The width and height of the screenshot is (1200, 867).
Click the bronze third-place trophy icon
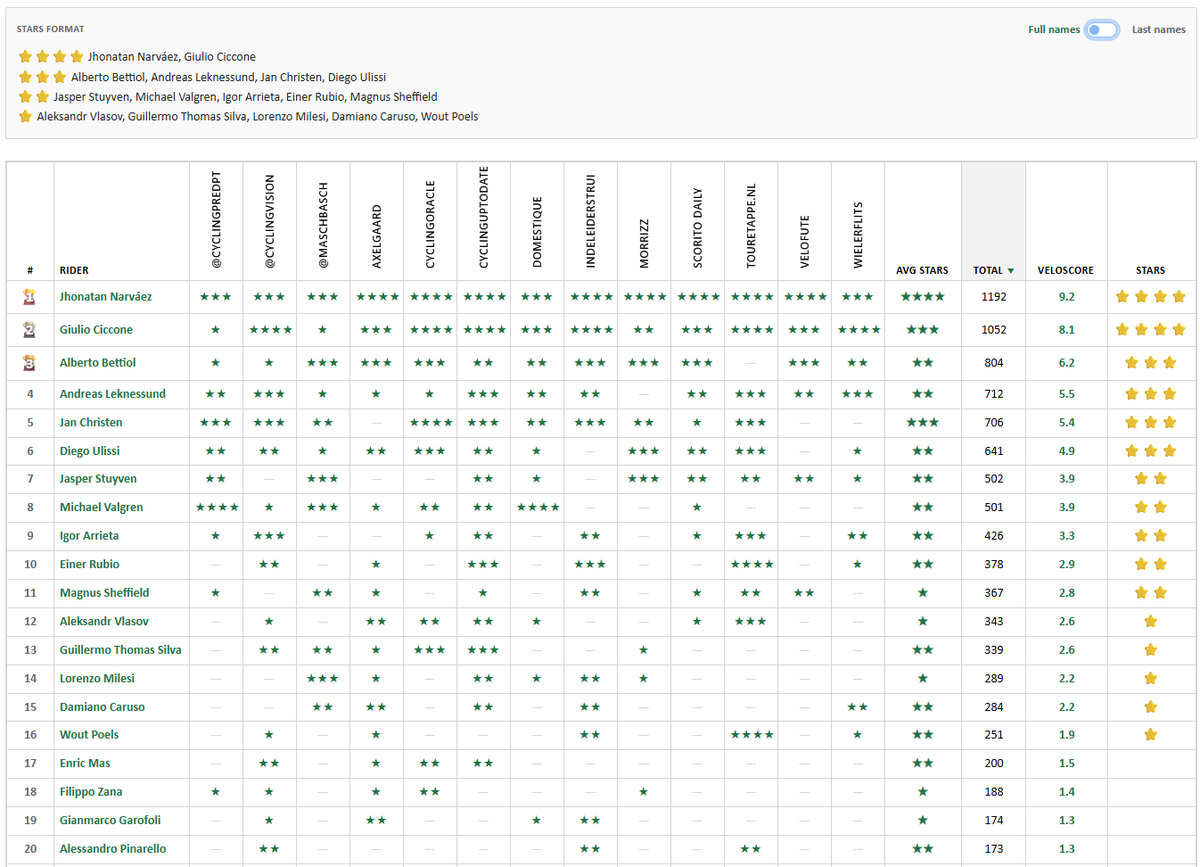click(x=30, y=362)
